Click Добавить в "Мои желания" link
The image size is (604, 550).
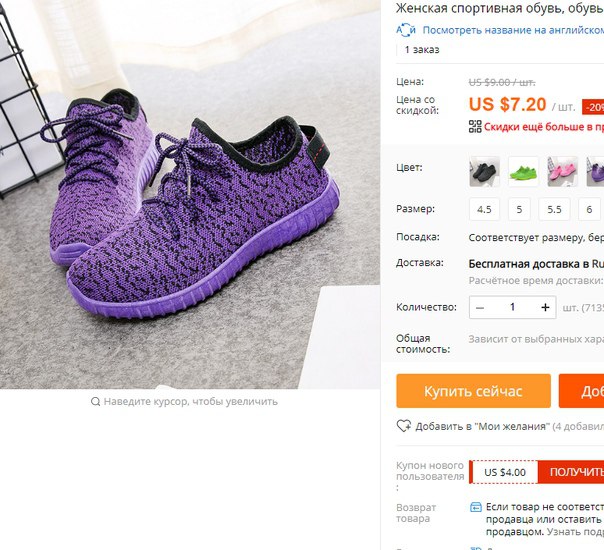[481, 426]
